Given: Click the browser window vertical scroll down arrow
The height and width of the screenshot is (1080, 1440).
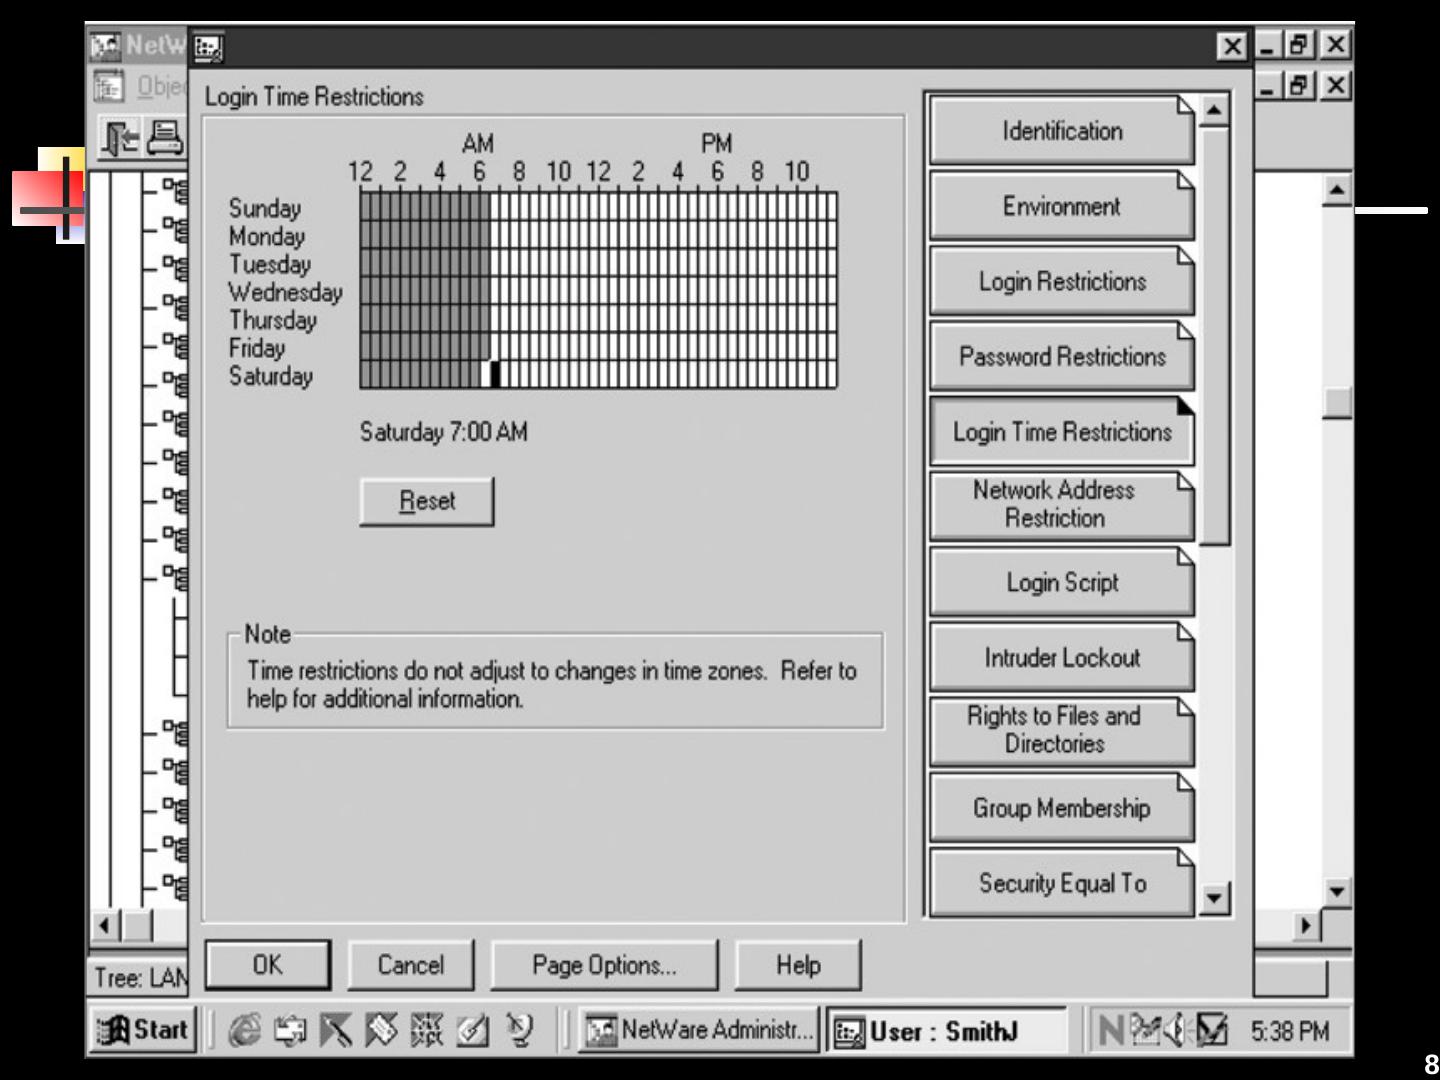Looking at the screenshot, I should pos(1337,891).
